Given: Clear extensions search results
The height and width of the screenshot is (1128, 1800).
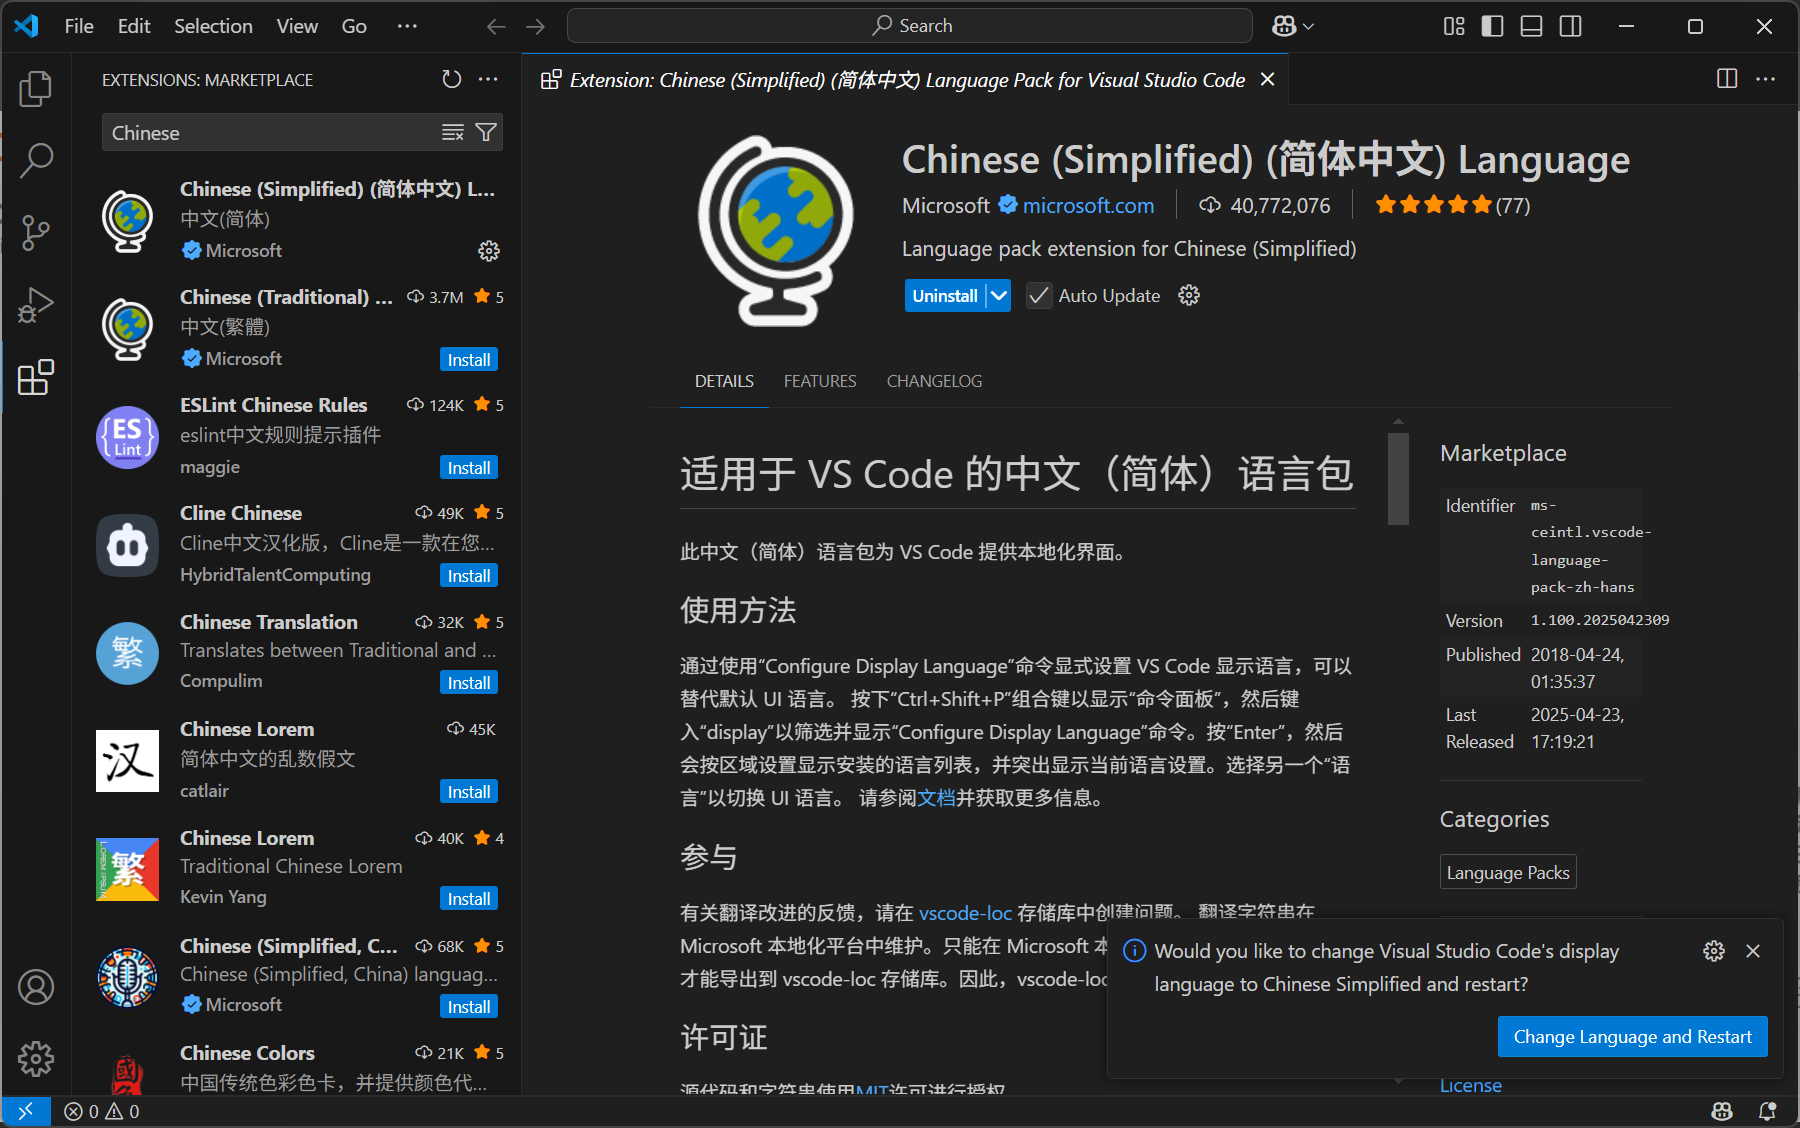Looking at the screenshot, I should (453, 133).
